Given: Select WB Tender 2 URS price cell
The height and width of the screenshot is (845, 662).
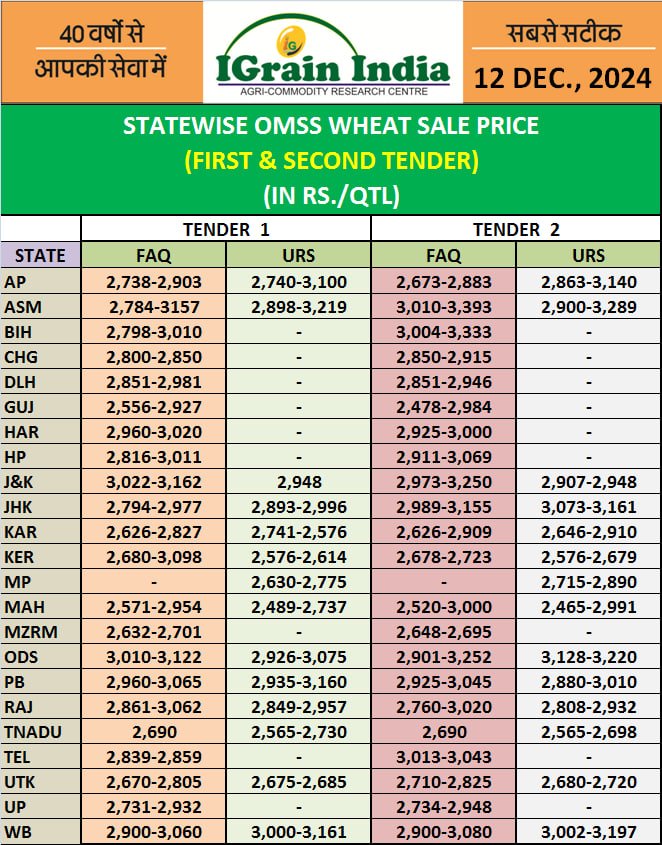Looking at the screenshot, I should click(x=588, y=830).
